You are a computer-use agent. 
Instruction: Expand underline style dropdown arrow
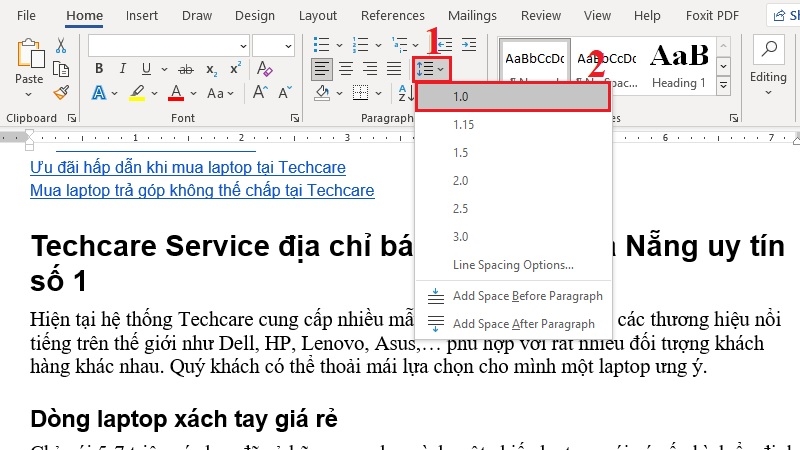[x=164, y=69]
